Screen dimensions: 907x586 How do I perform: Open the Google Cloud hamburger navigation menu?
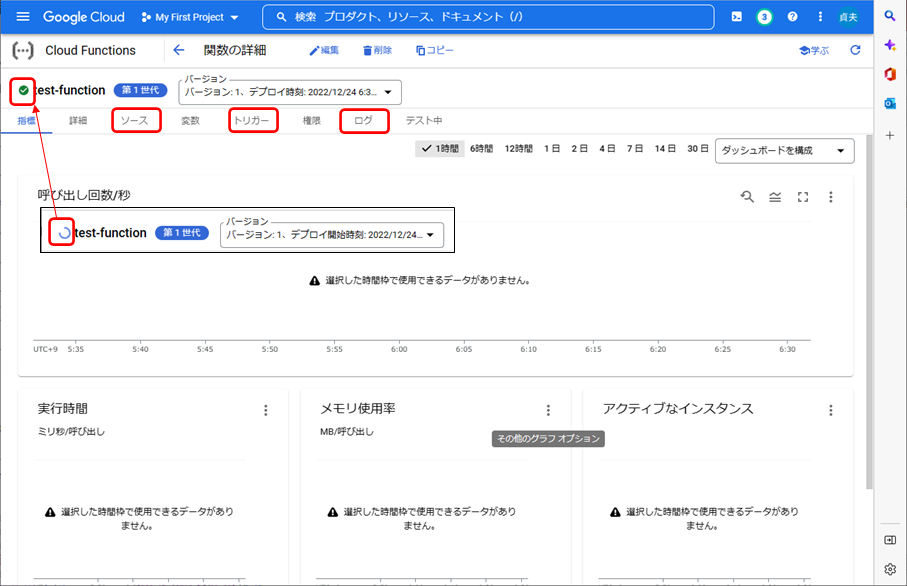[23, 17]
